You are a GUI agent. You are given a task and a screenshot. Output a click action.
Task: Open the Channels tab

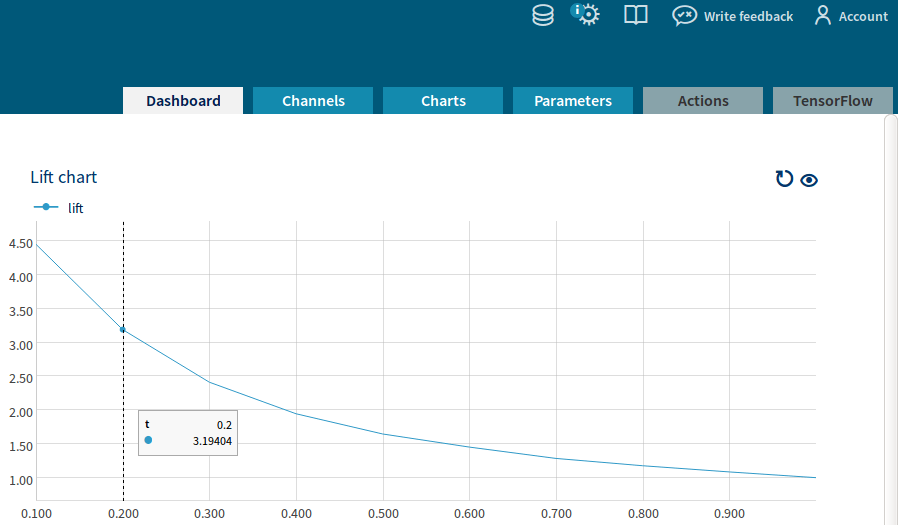[x=313, y=101]
